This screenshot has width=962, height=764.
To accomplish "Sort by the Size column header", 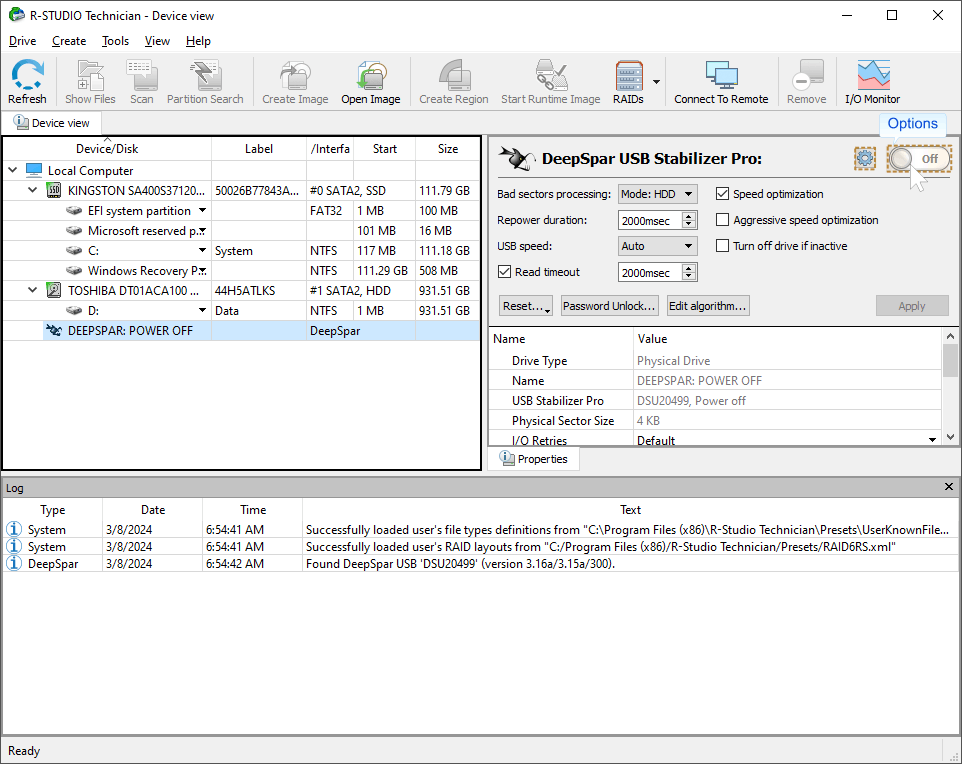I will 448,149.
